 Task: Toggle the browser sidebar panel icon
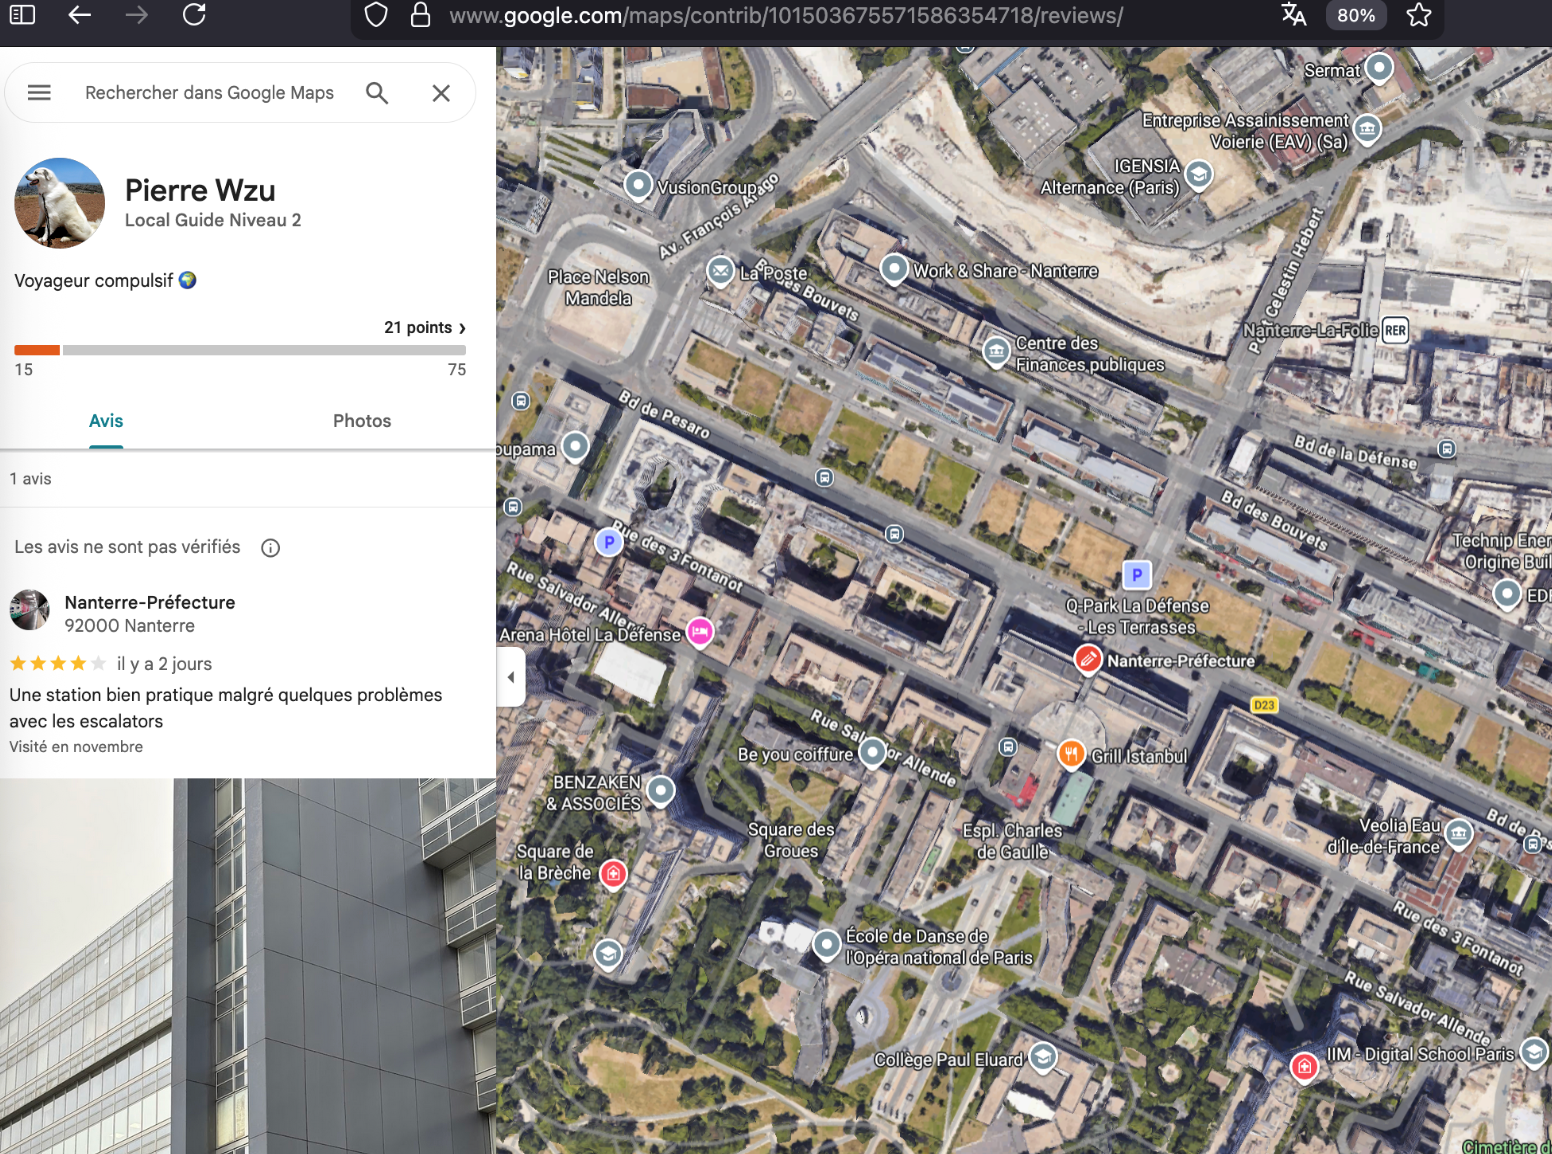point(22,15)
